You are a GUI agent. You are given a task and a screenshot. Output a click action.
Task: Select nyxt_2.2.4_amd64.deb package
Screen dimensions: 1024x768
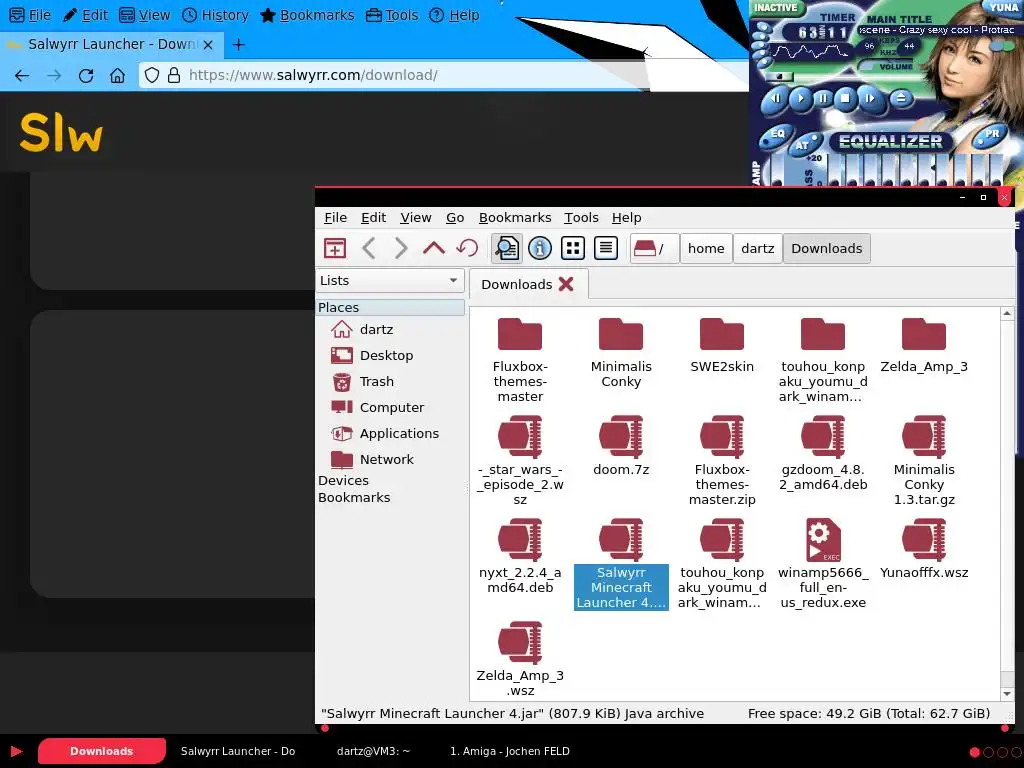click(x=520, y=556)
